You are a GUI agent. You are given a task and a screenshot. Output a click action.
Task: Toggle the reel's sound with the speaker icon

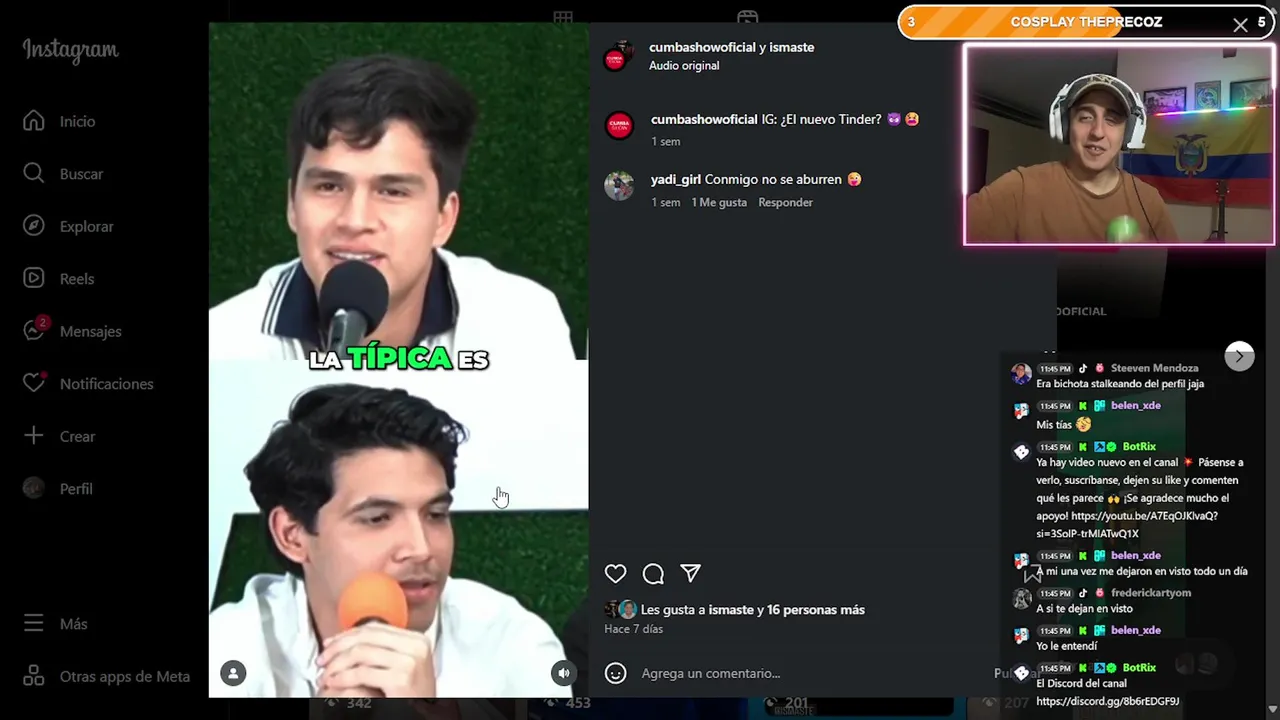[x=564, y=673]
